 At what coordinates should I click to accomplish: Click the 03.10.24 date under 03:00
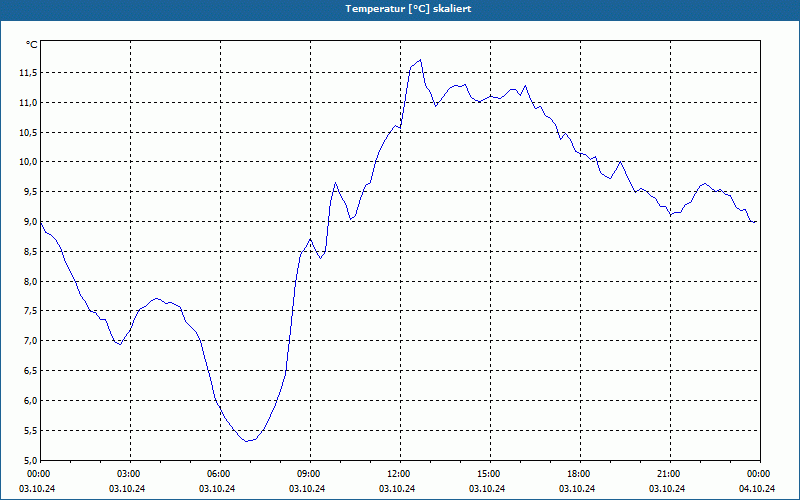127,489
